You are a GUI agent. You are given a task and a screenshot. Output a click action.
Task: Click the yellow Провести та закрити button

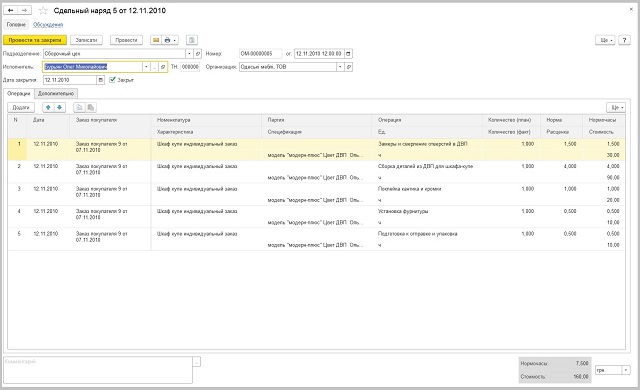tap(35, 40)
